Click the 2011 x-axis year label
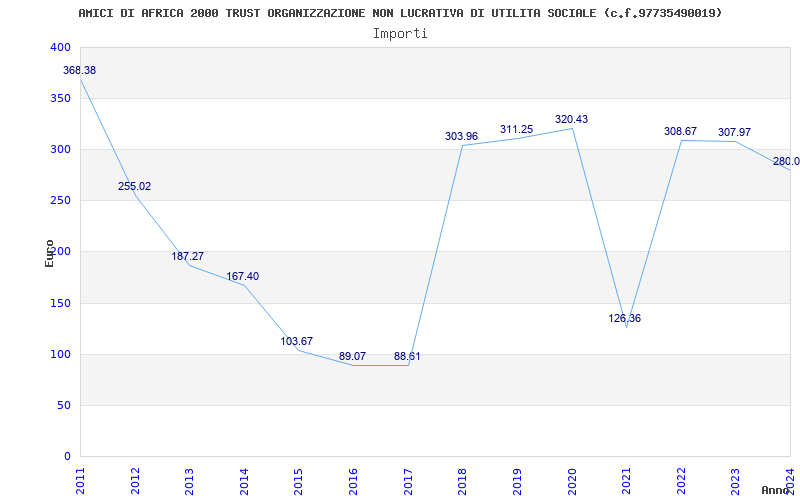 coord(81,481)
